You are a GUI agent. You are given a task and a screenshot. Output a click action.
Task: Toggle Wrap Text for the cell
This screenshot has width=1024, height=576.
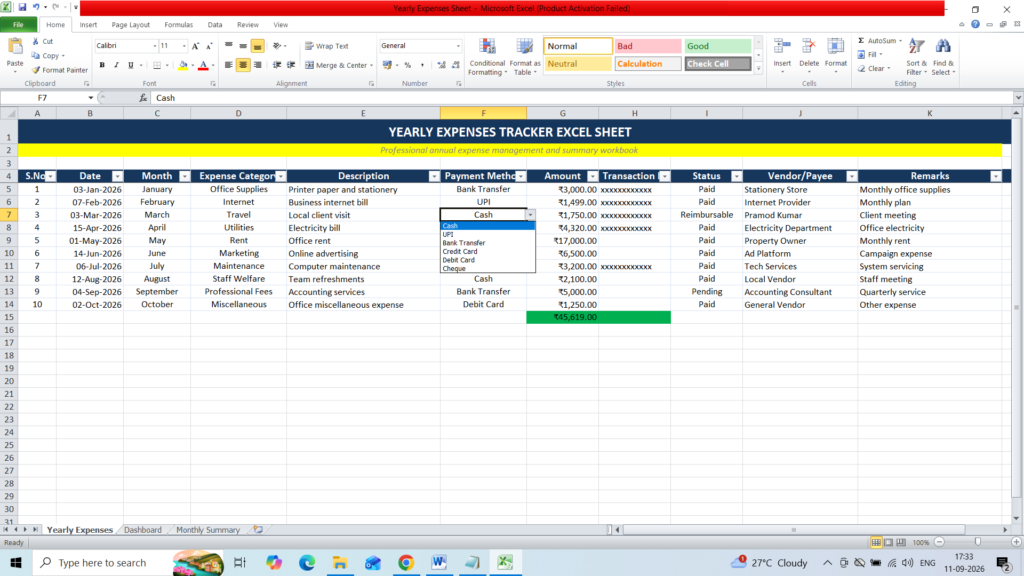tap(327, 46)
